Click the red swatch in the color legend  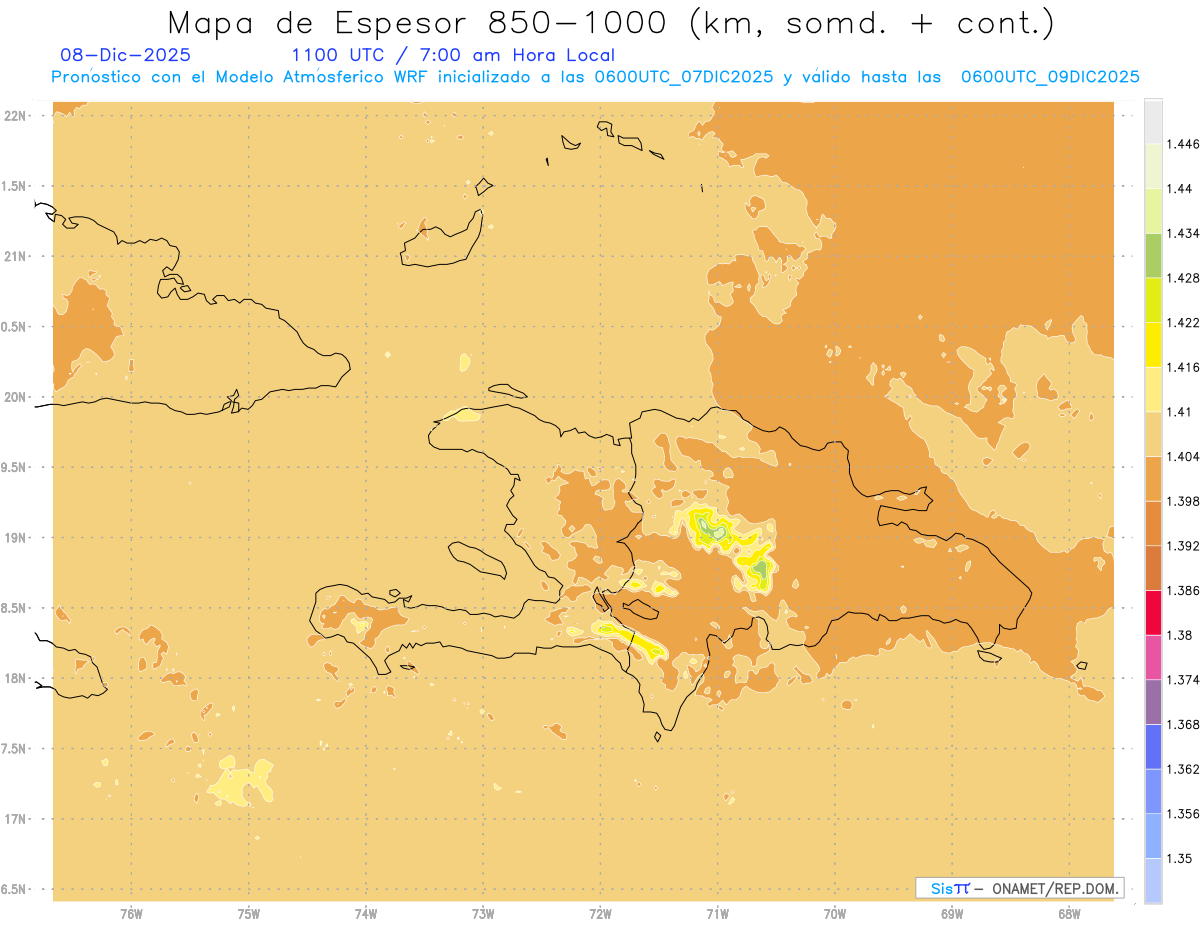coord(1153,612)
